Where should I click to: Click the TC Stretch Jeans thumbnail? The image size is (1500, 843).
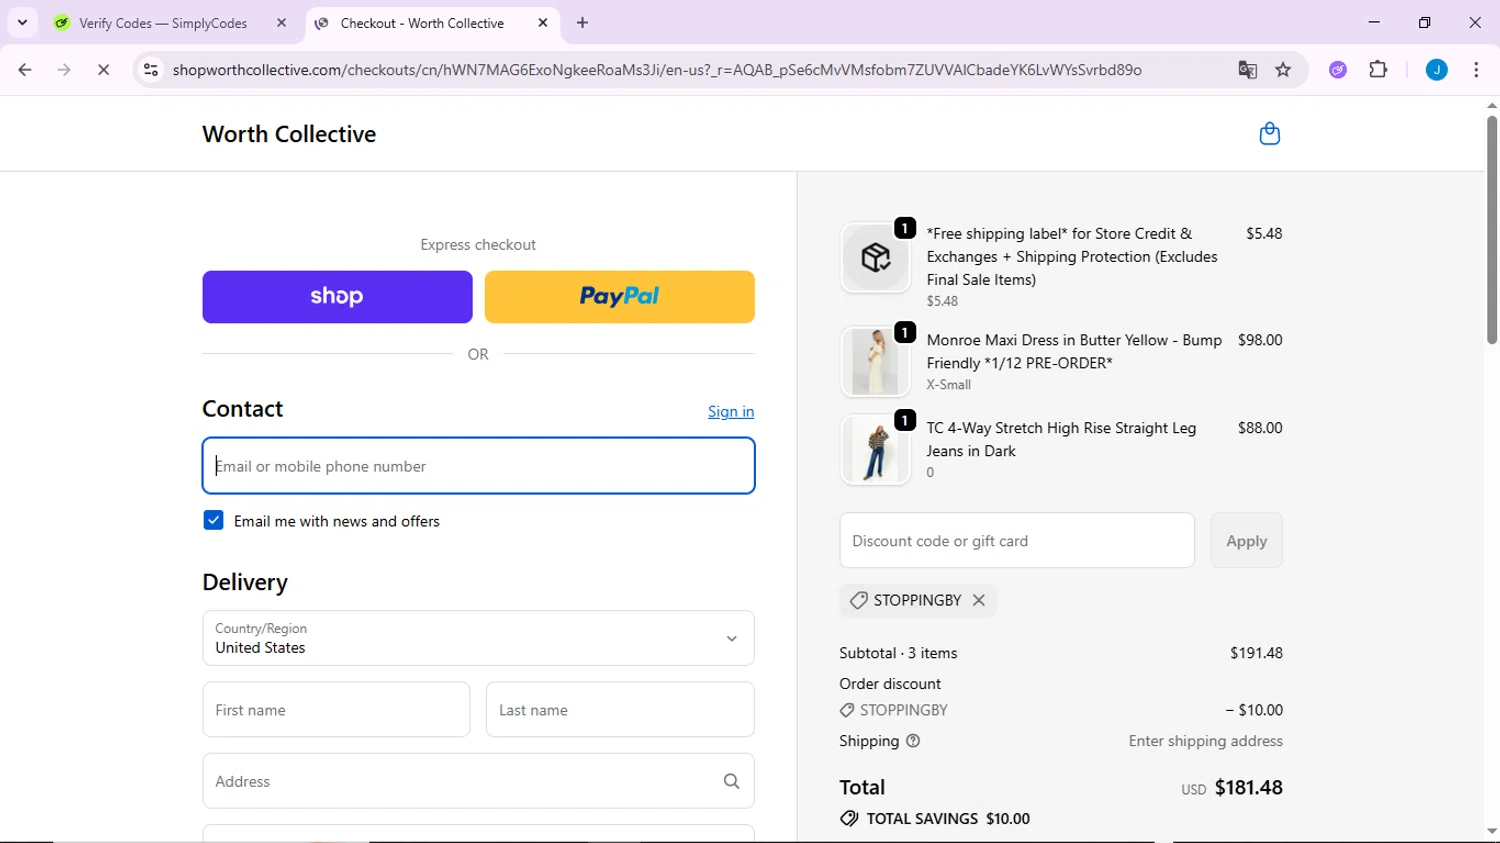[875, 450]
